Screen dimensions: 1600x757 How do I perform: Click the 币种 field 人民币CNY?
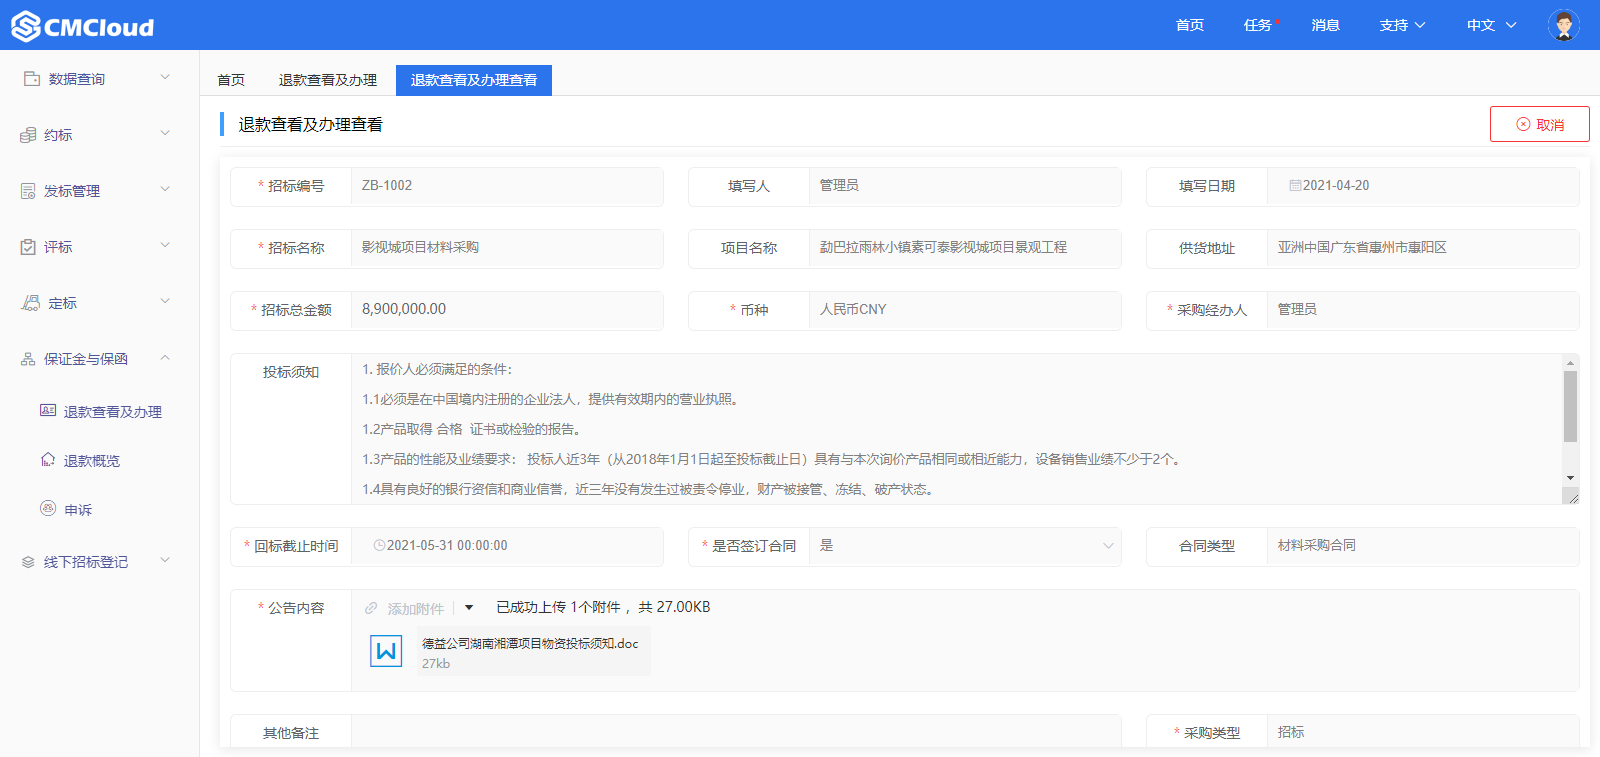pos(965,310)
